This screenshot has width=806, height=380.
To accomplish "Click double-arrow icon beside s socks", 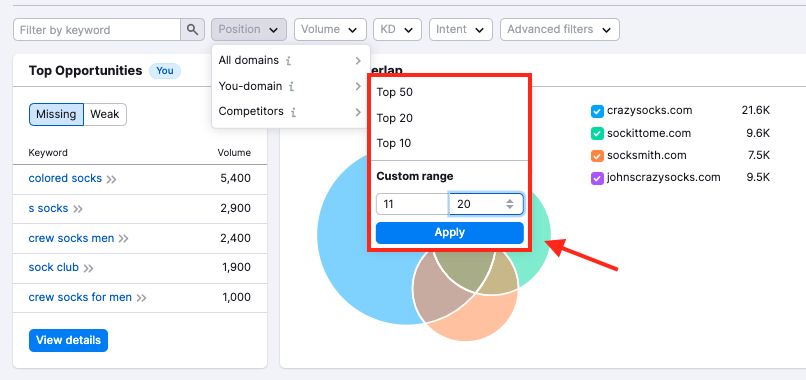I will coord(78,209).
